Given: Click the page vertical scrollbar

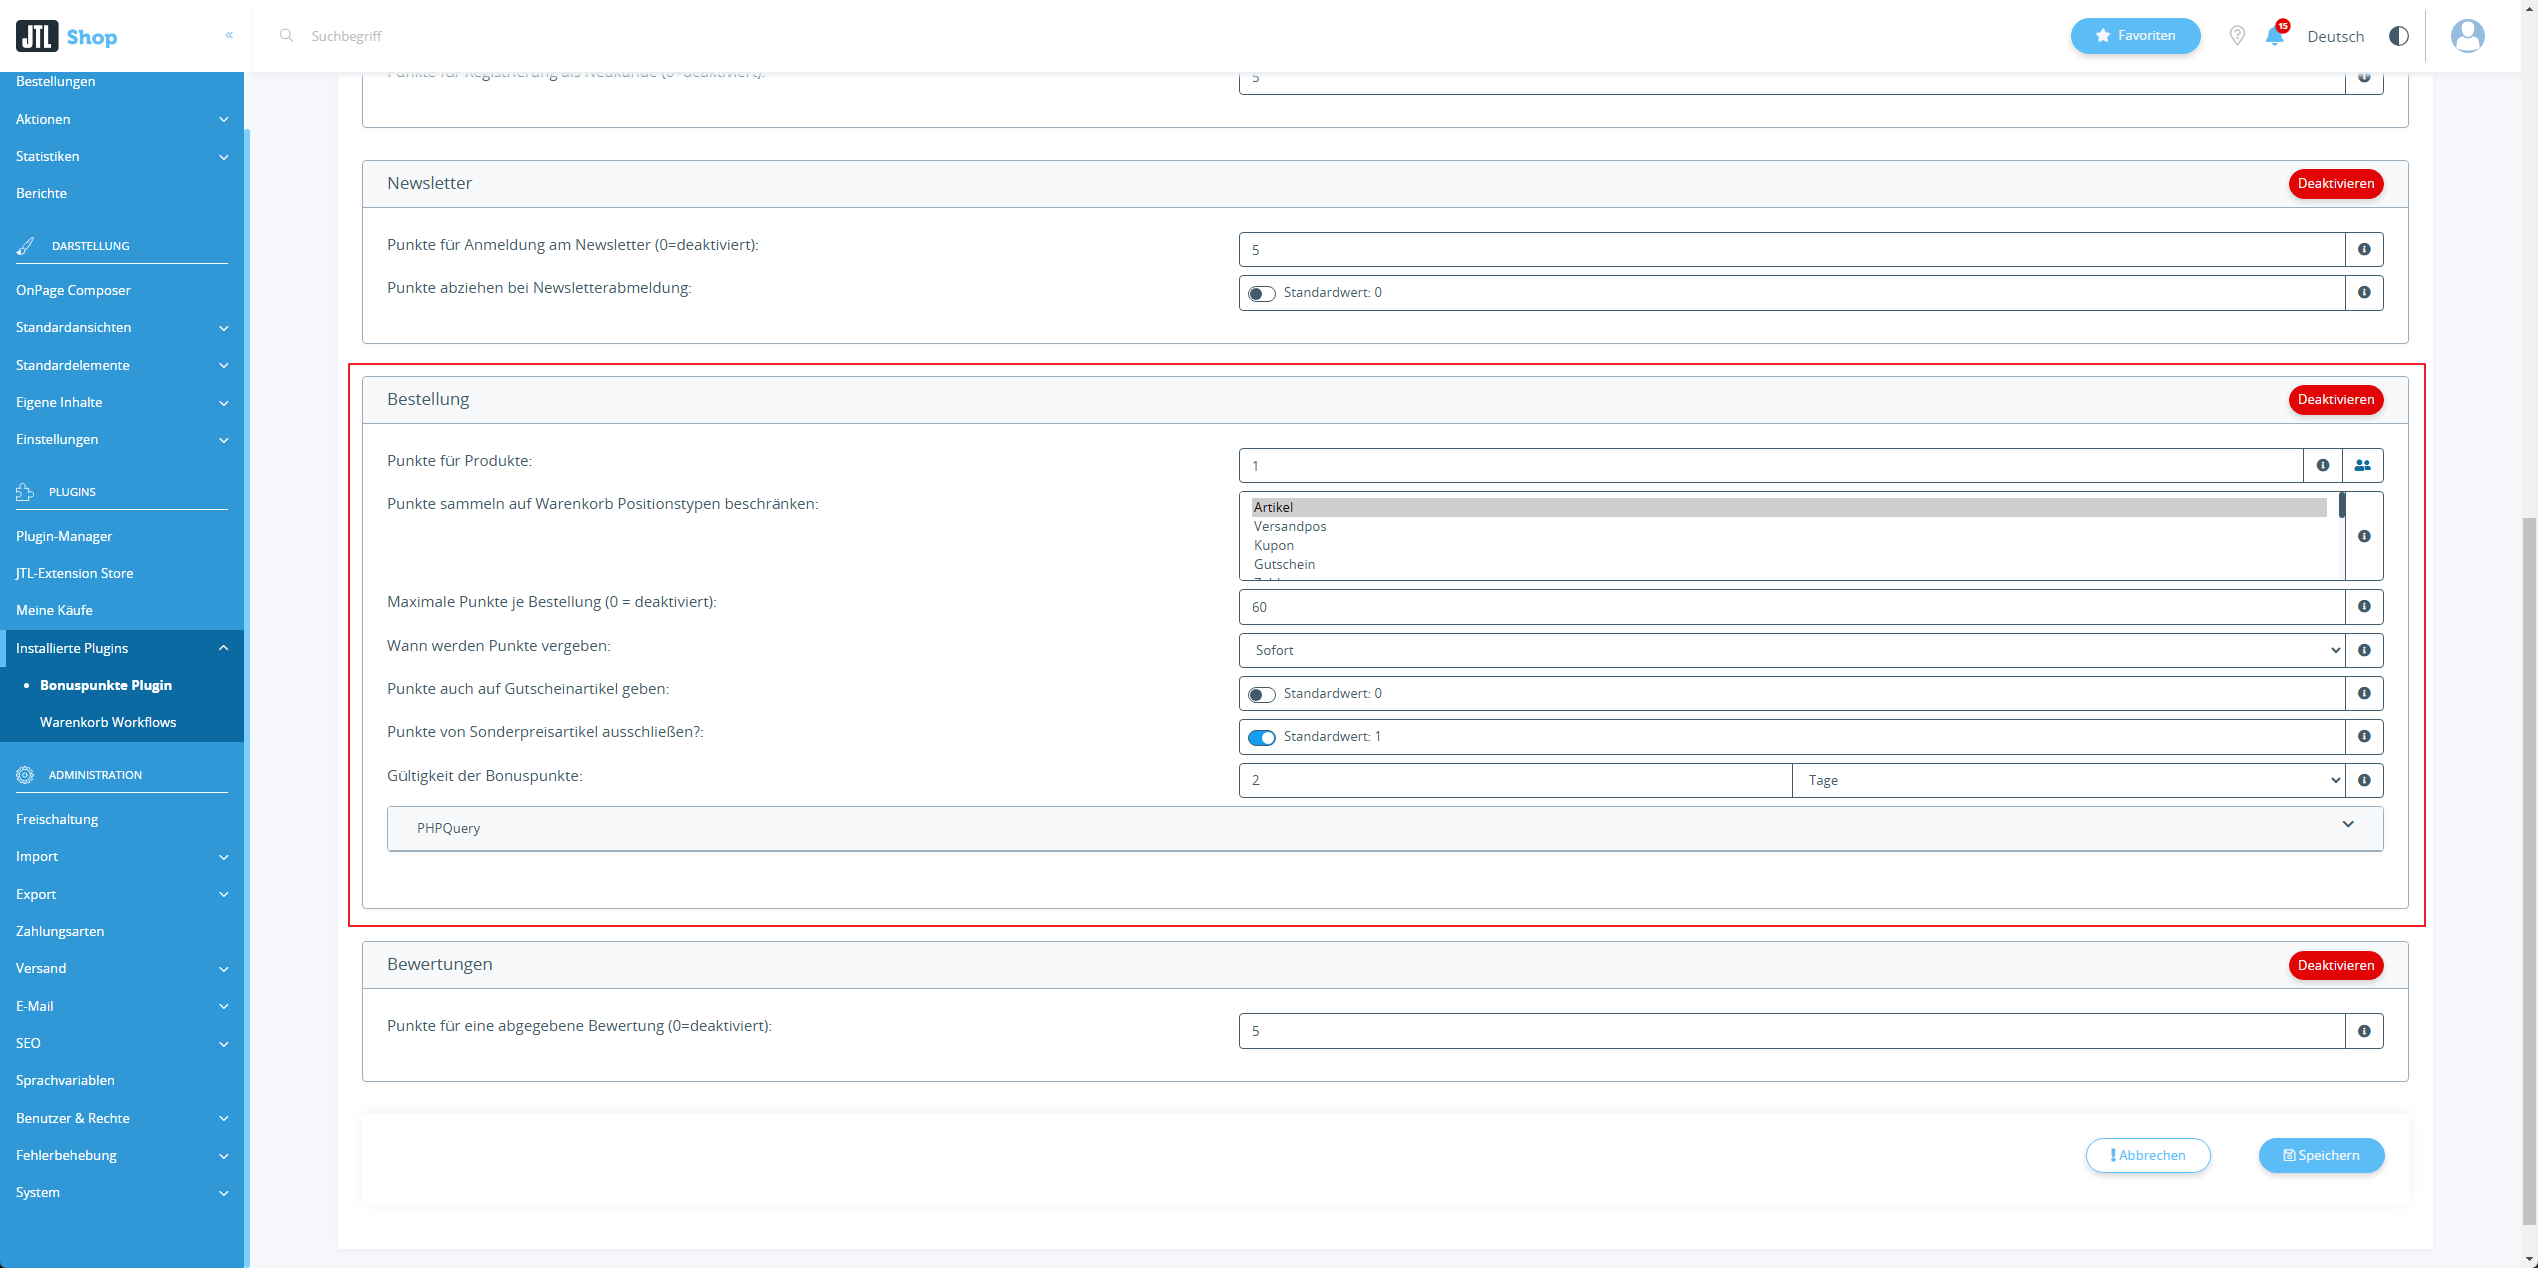Looking at the screenshot, I should point(2529,870).
